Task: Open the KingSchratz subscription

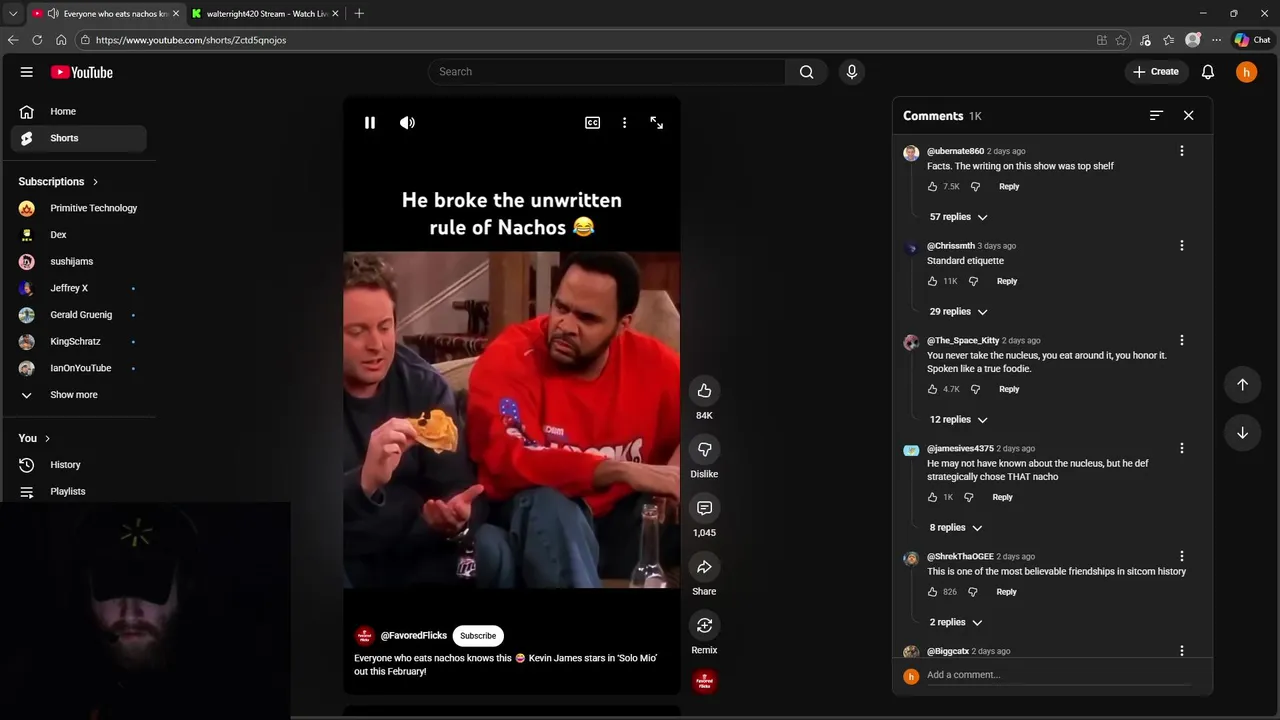Action: (x=80, y=342)
